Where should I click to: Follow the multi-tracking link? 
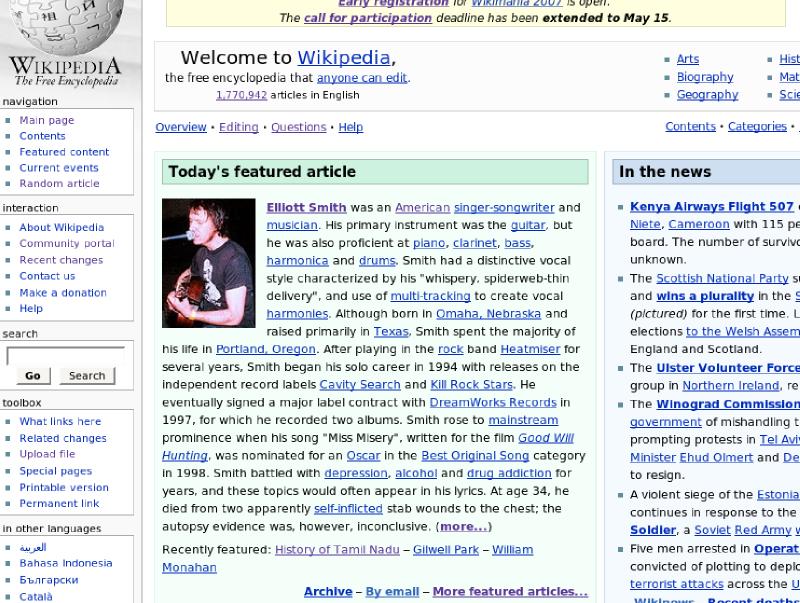(431, 296)
